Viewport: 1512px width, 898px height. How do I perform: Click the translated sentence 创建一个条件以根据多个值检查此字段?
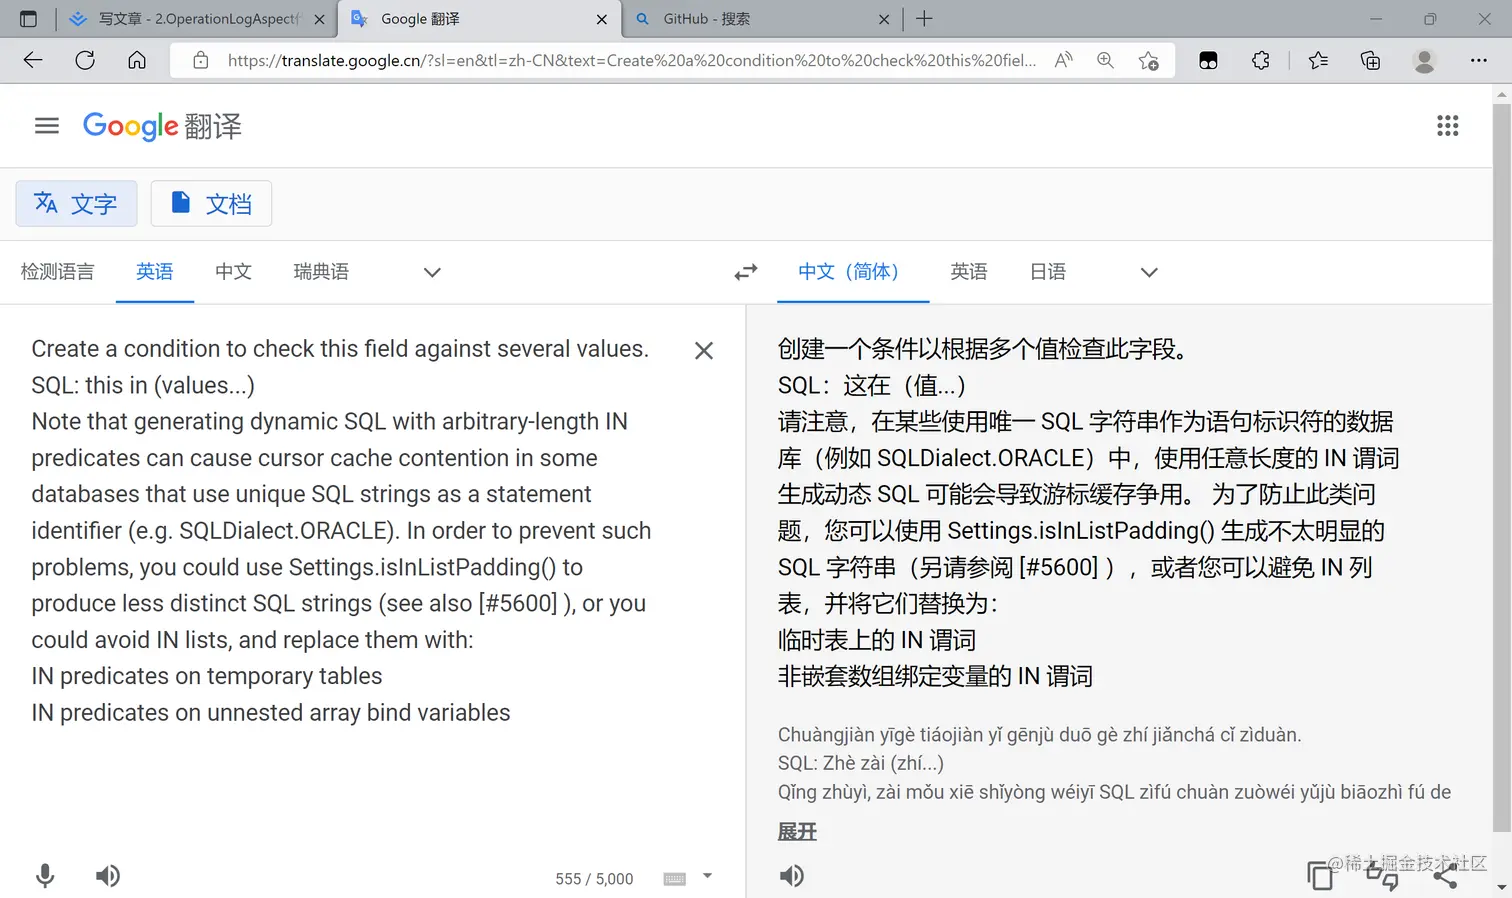pyautogui.click(x=982, y=349)
